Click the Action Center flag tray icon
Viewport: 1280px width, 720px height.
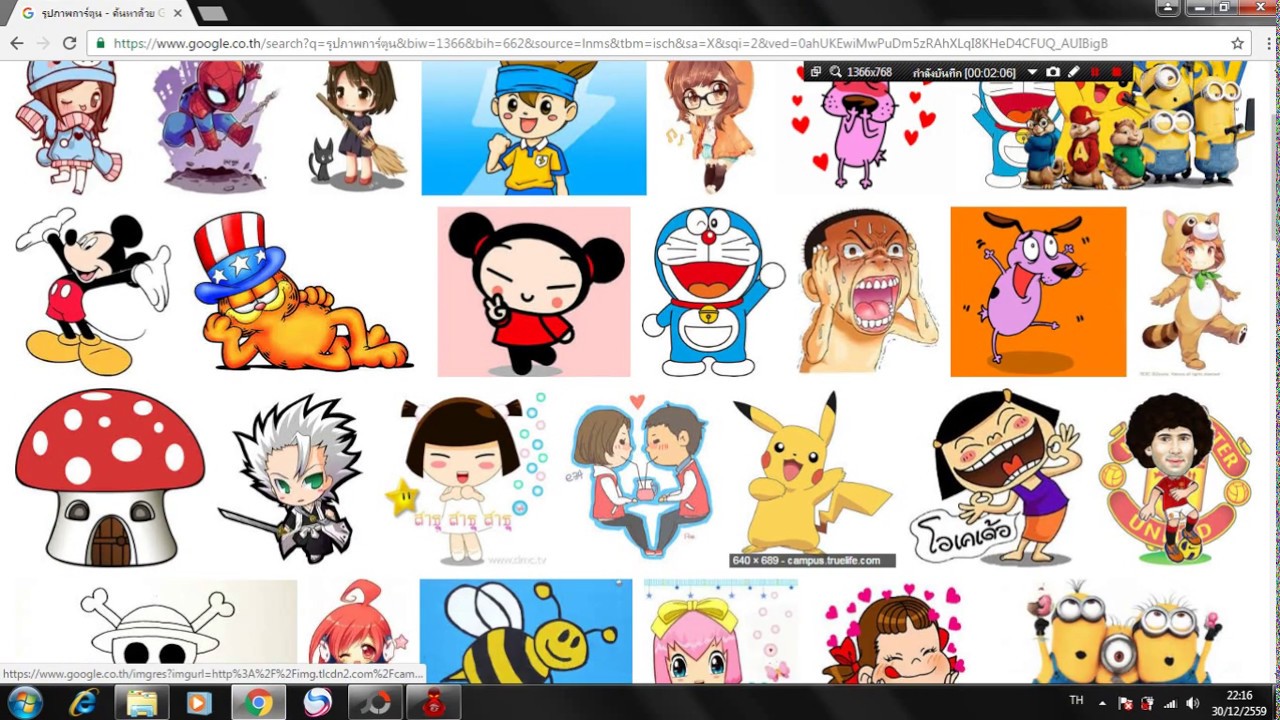point(1125,704)
